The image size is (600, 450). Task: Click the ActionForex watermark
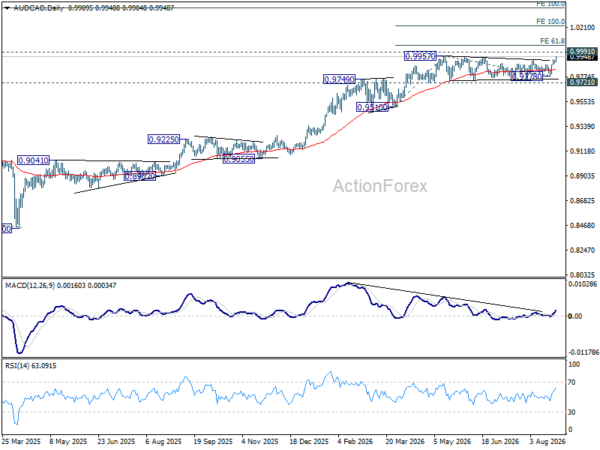point(380,186)
